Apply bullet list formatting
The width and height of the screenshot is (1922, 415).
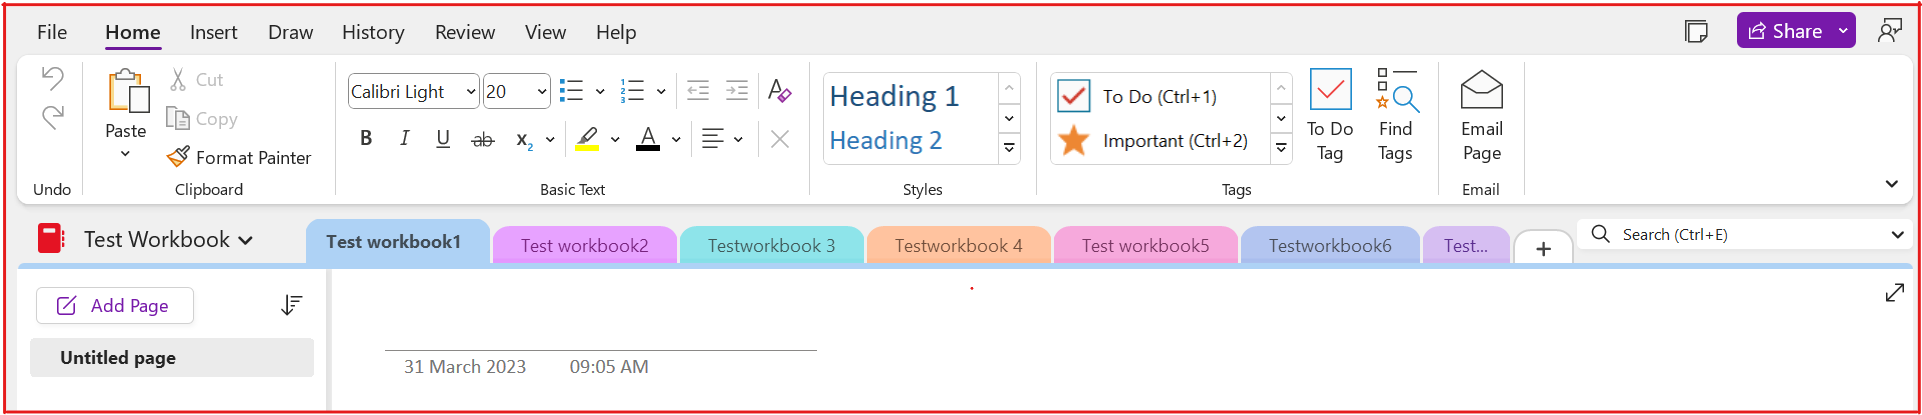point(571,91)
